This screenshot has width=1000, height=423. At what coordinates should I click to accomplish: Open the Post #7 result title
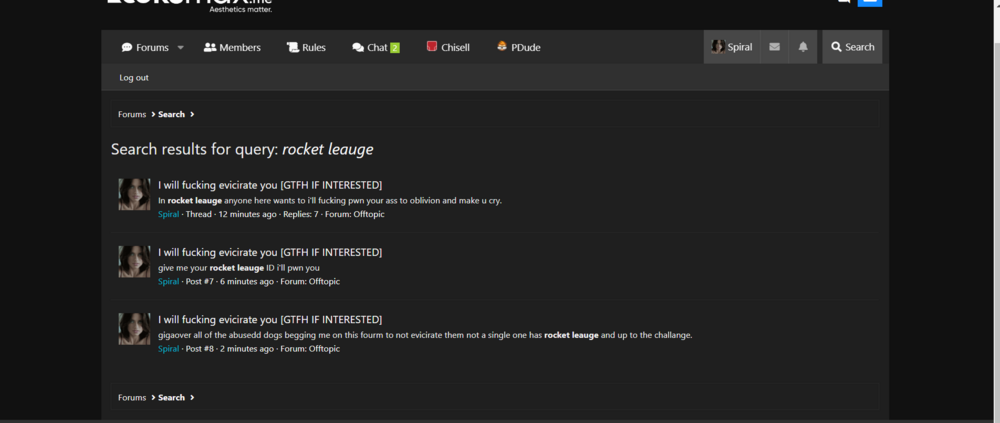[x=270, y=252]
